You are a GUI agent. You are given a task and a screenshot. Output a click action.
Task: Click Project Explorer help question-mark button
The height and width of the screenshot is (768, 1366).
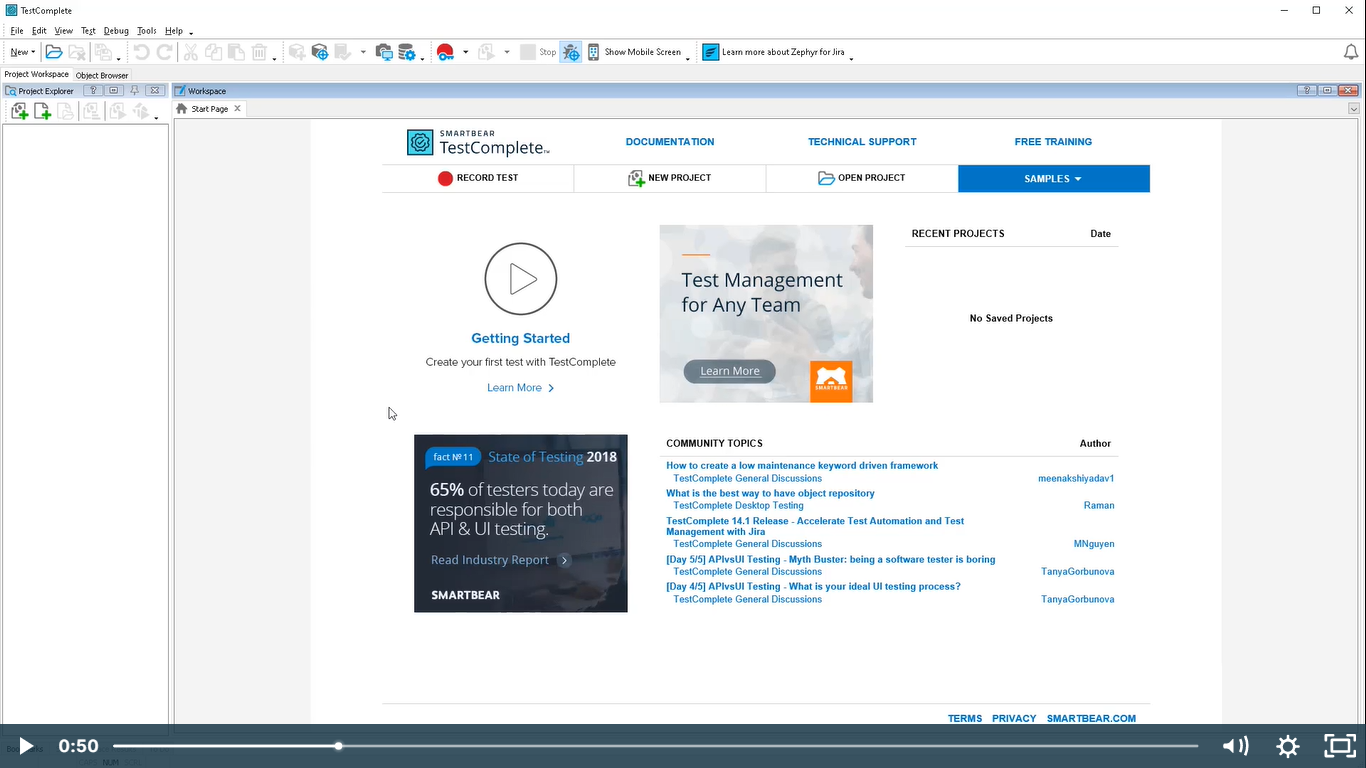click(x=93, y=91)
